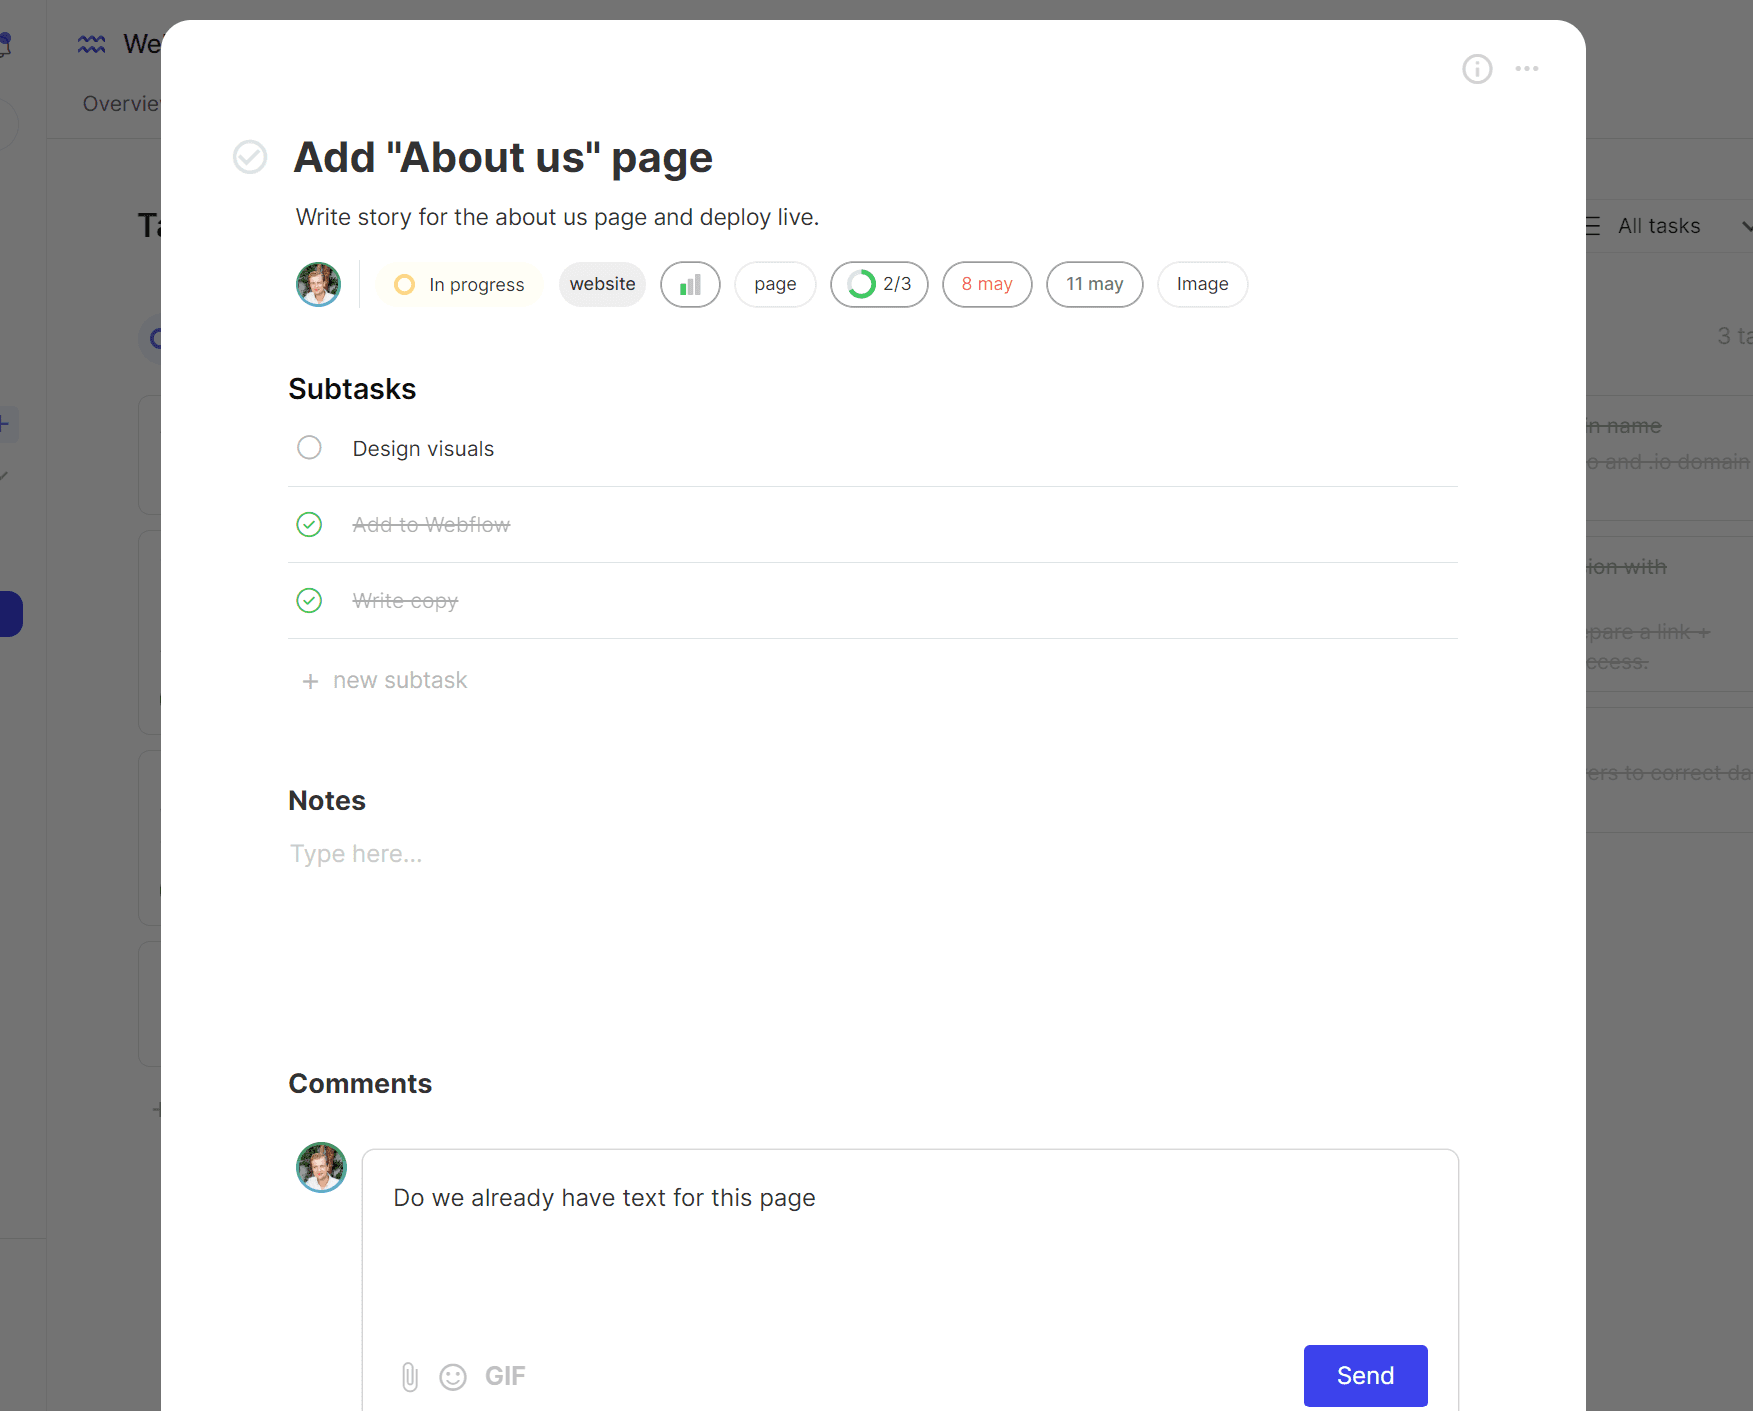The height and width of the screenshot is (1411, 1753).
Task: Edit the description Write story for the about us page
Action: (x=557, y=217)
